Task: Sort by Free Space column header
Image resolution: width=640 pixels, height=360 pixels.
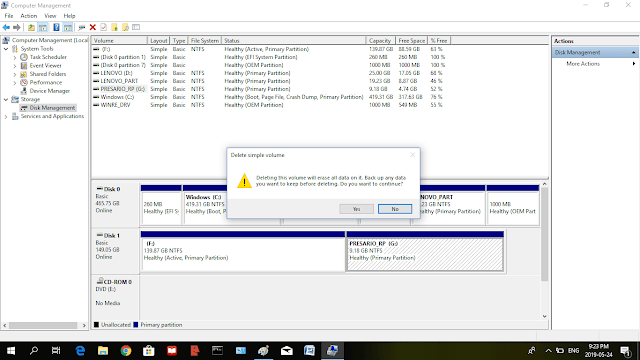Action: 411,40
